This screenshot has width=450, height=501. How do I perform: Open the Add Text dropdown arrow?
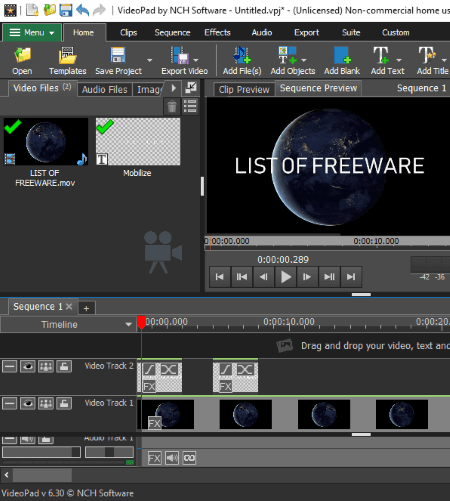tap(399, 60)
